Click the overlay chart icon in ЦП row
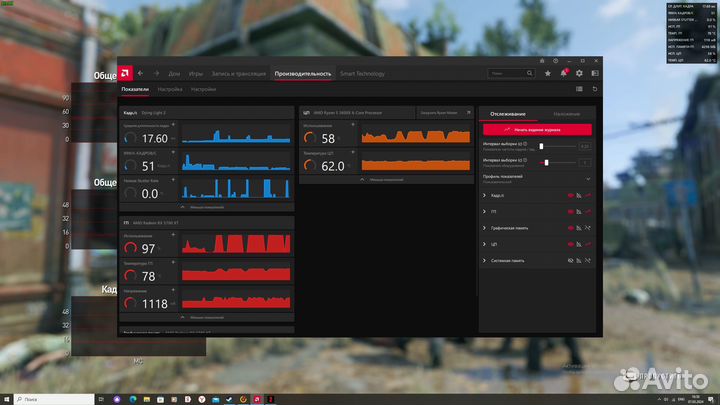720x405 pixels. (579, 244)
